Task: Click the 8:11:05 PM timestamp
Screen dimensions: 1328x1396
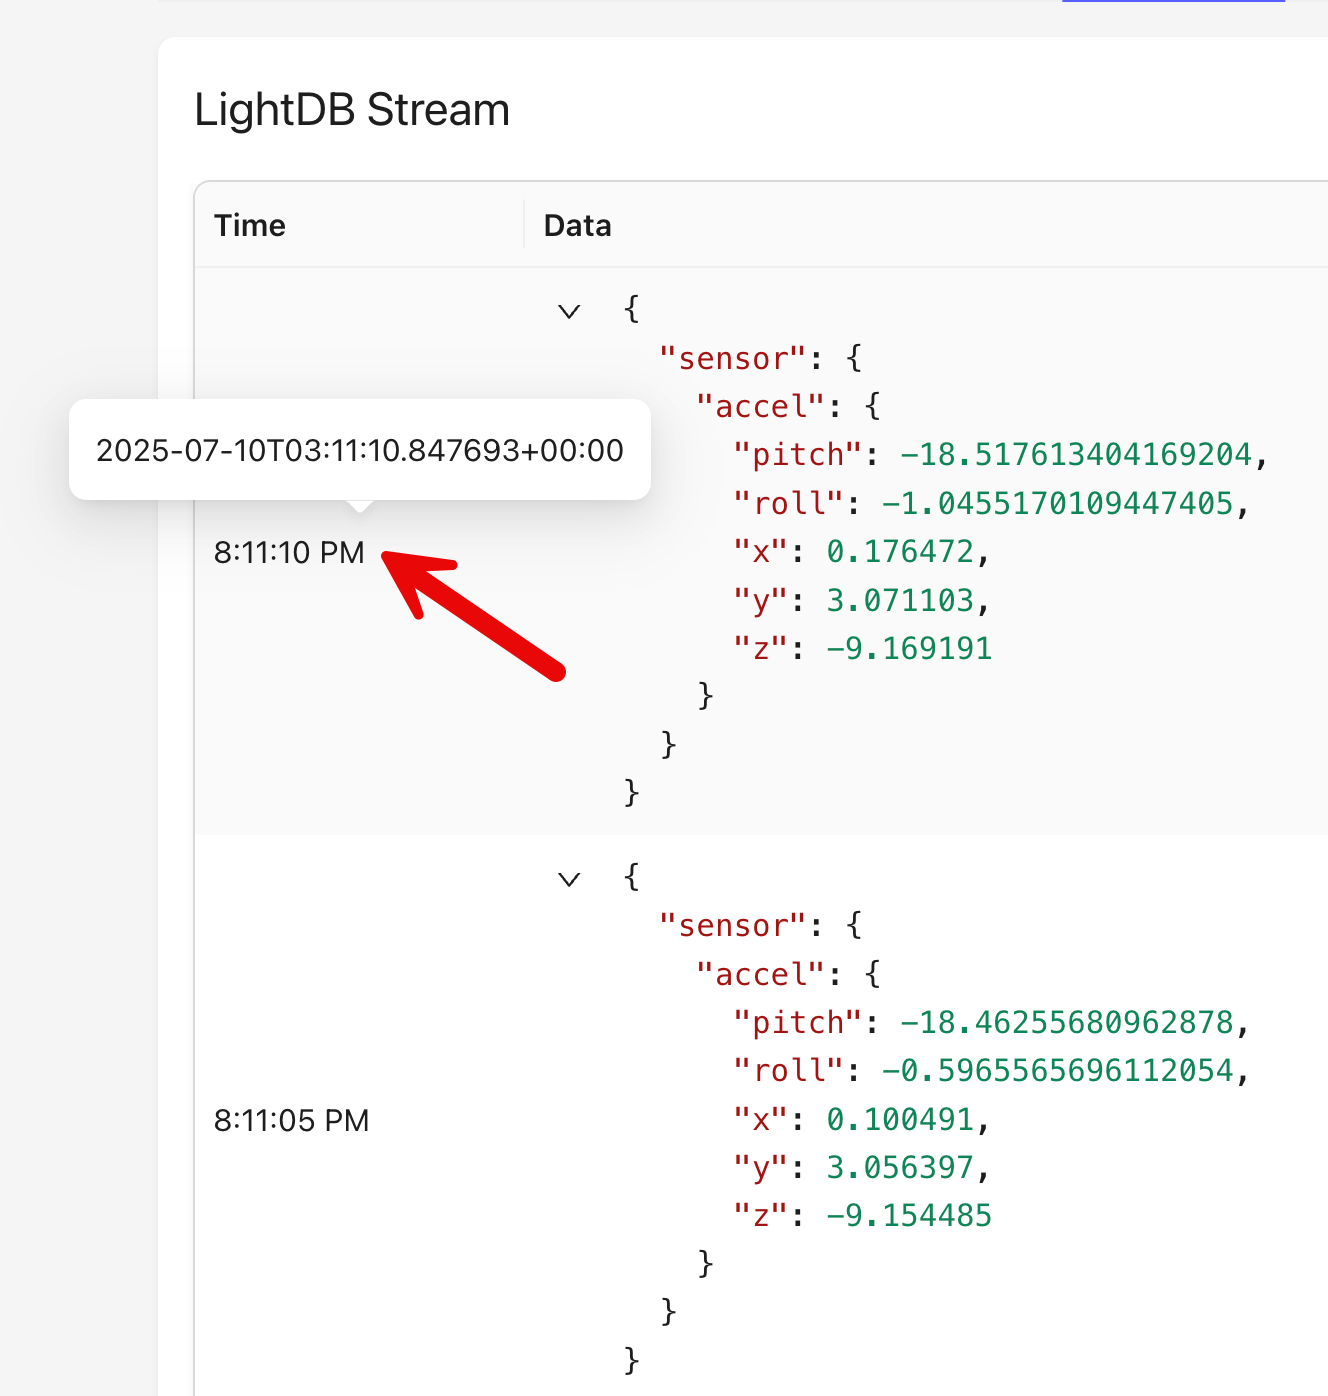Action: (x=291, y=1120)
